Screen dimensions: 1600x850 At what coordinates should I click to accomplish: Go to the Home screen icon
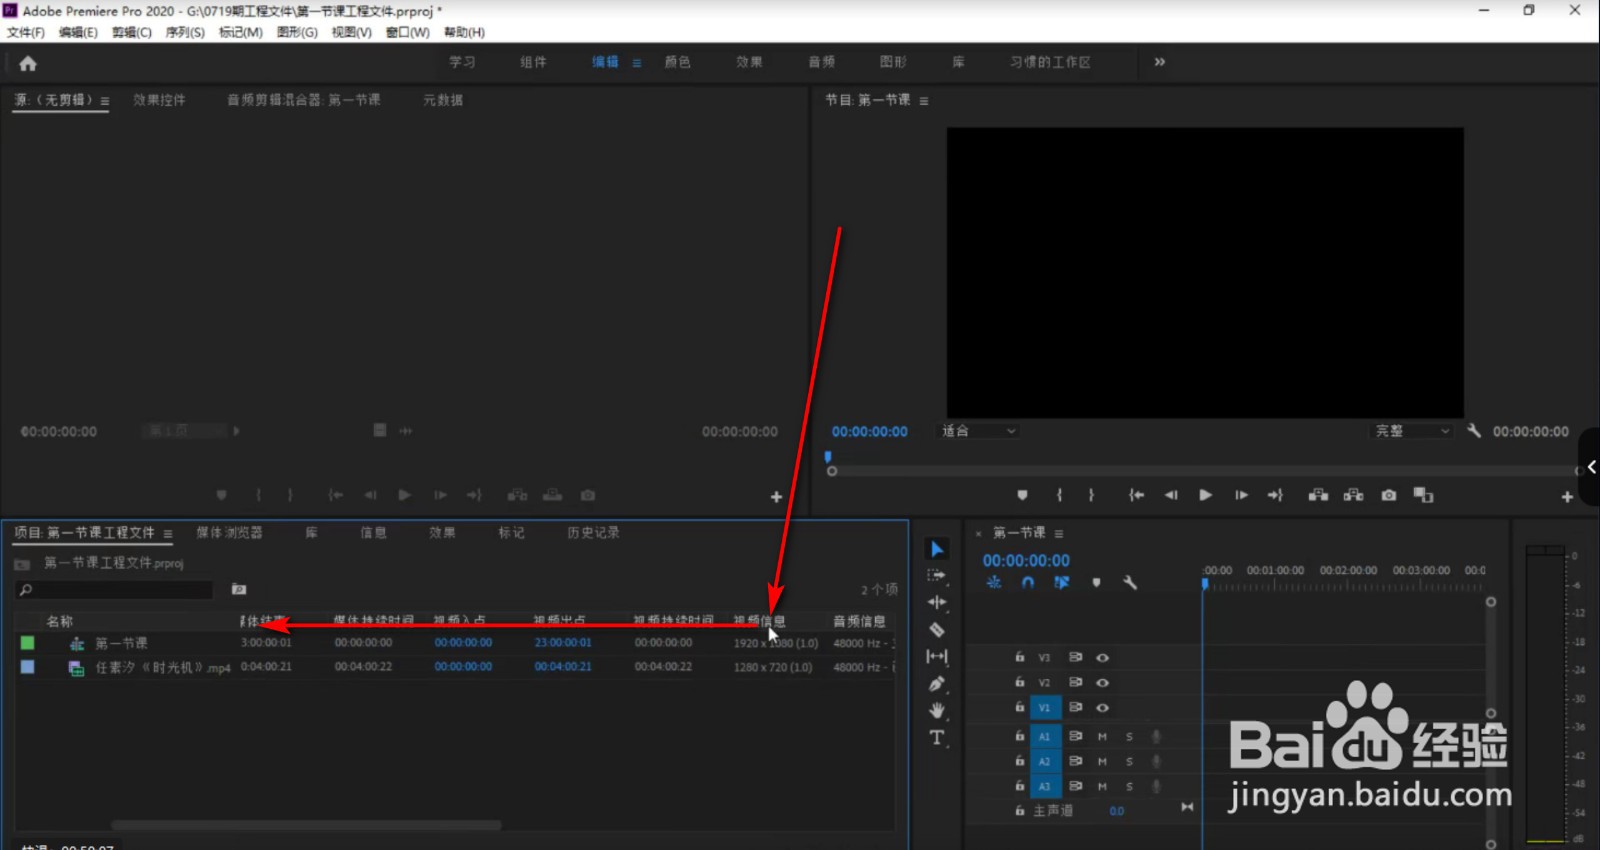pyautogui.click(x=28, y=63)
